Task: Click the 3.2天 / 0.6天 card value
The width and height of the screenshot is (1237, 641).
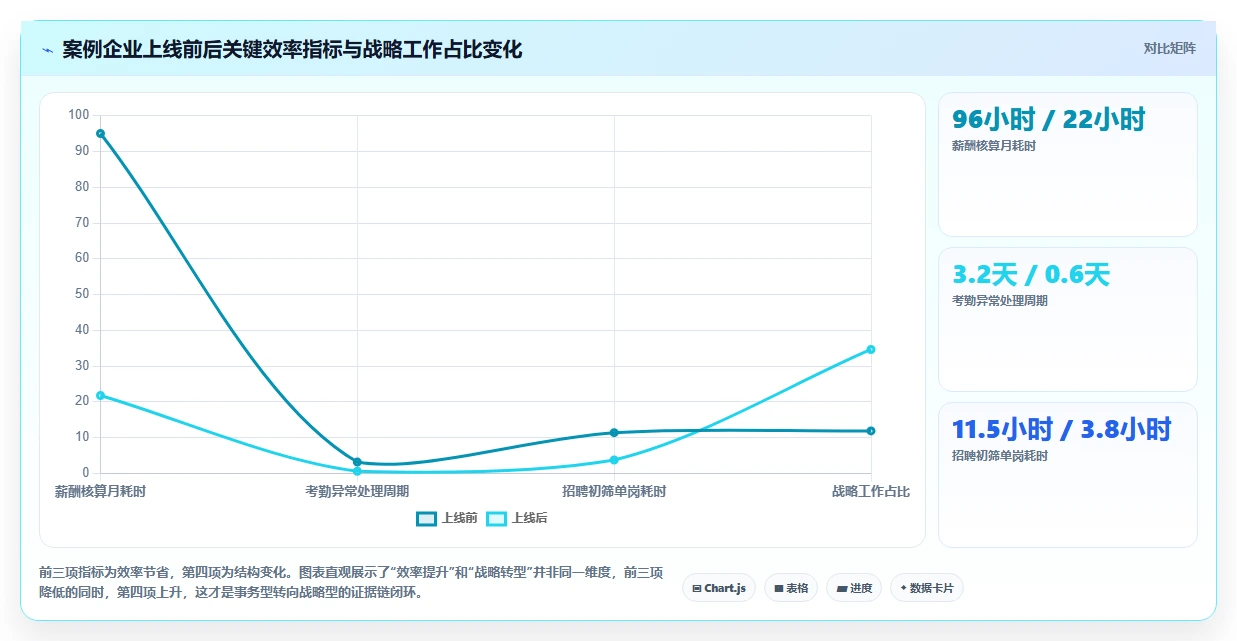Action: [1031, 274]
